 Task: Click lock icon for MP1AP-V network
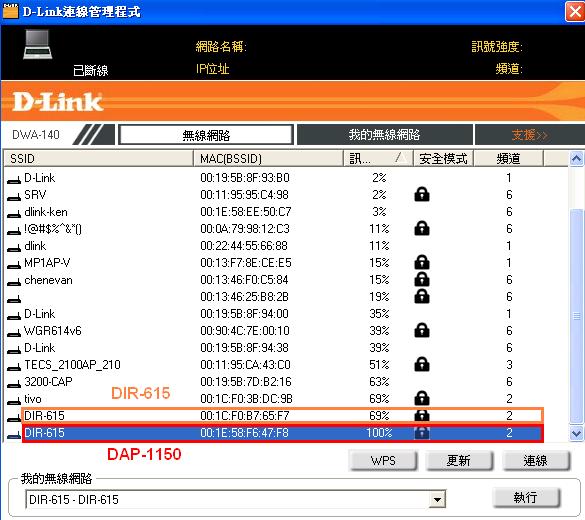(x=422, y=263)
